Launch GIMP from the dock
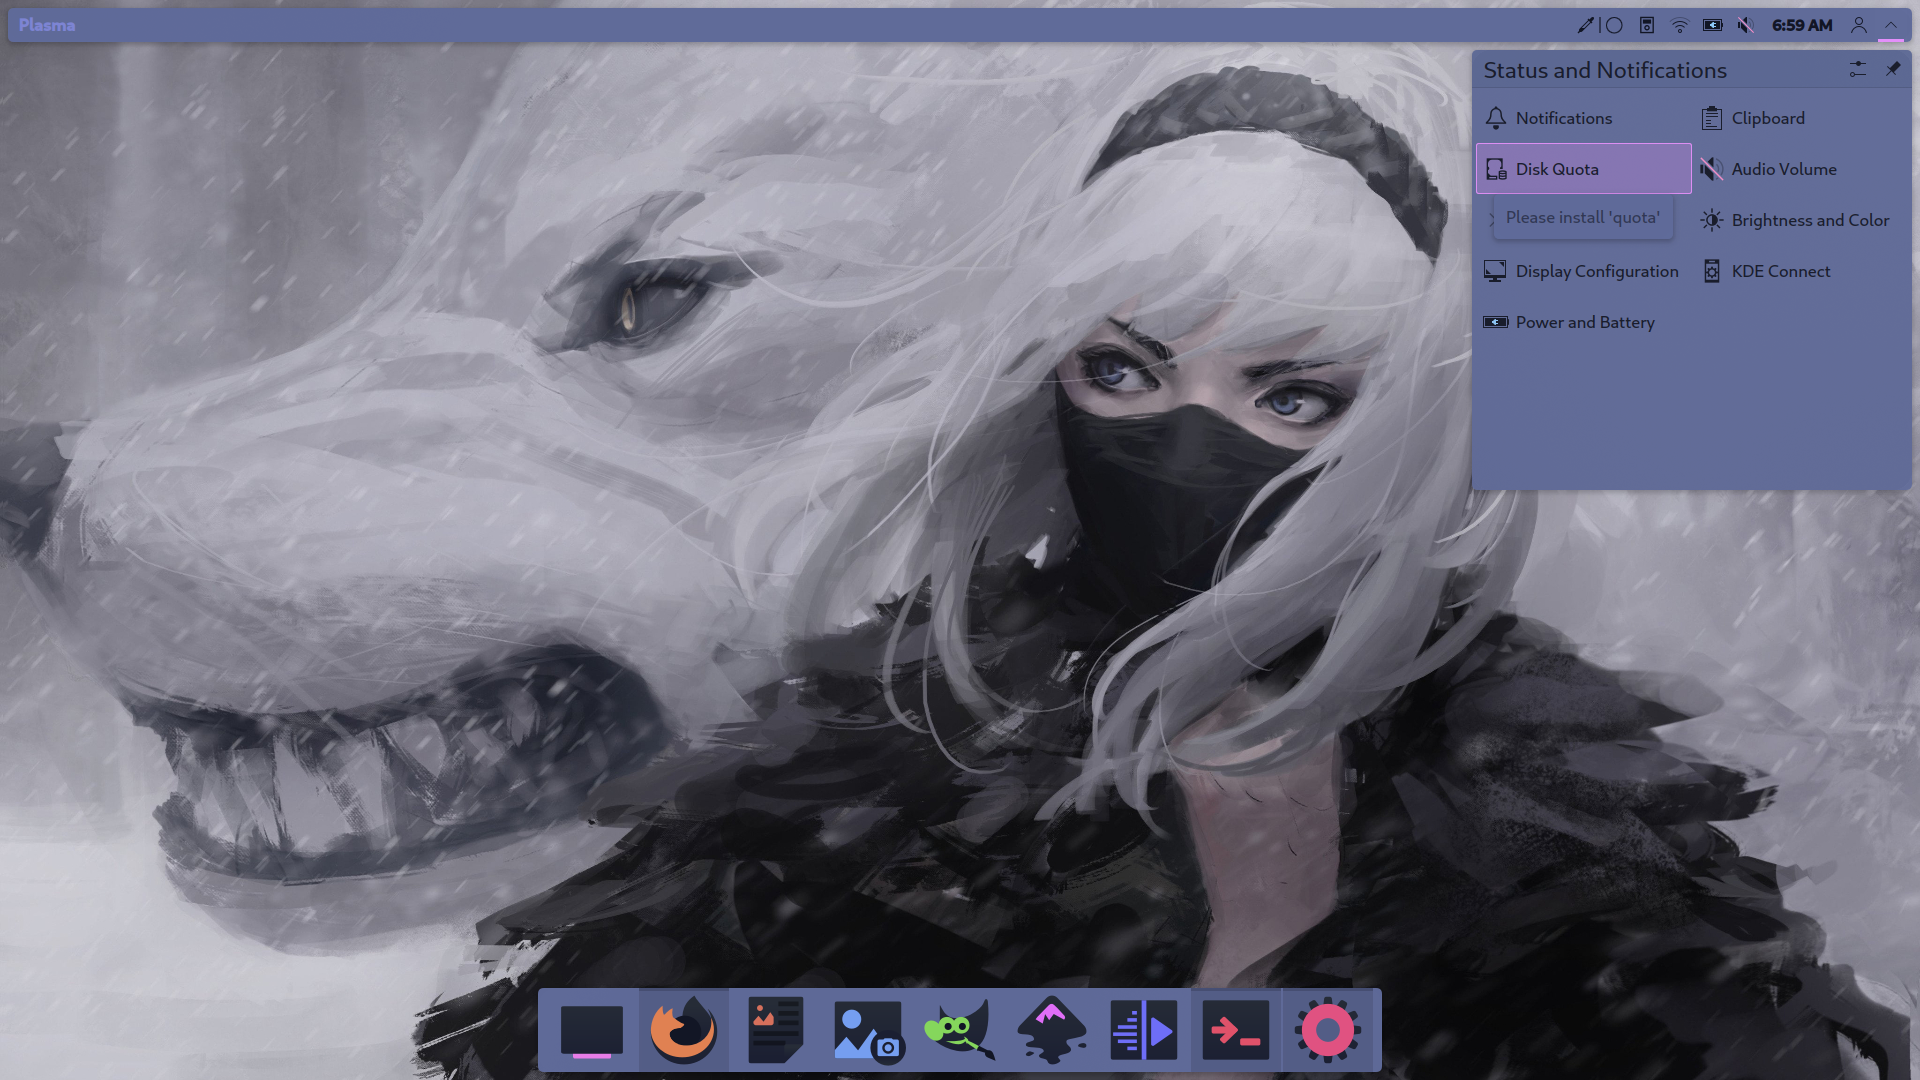This screenshot has height=1080, width=1920. point(960,1030)
